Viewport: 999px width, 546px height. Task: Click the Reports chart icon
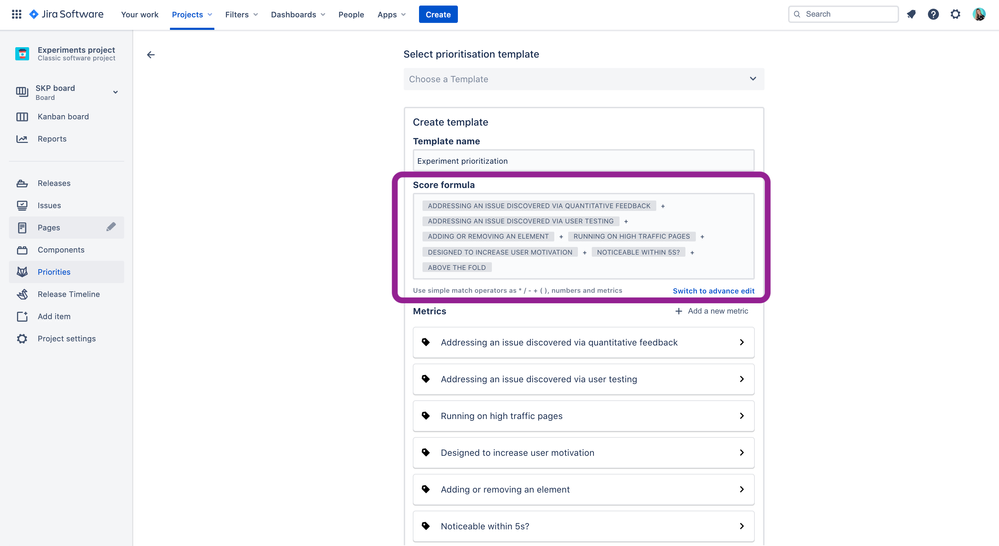click(x=22, y=139)
